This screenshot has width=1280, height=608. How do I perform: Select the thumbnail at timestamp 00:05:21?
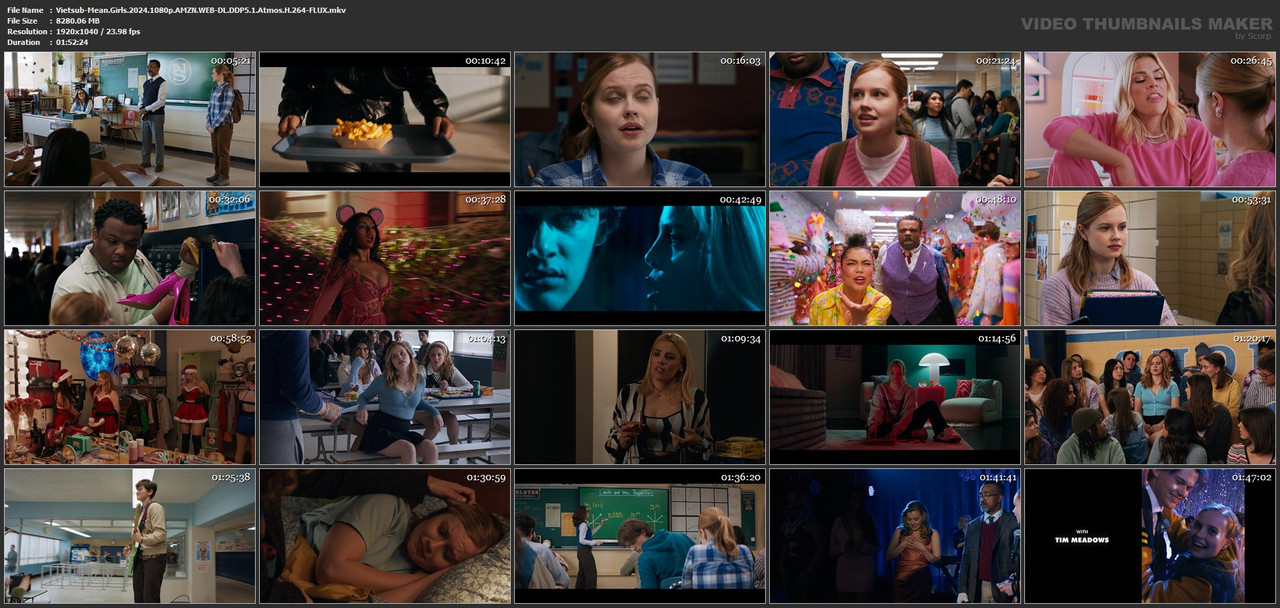(x=130, y=120)
